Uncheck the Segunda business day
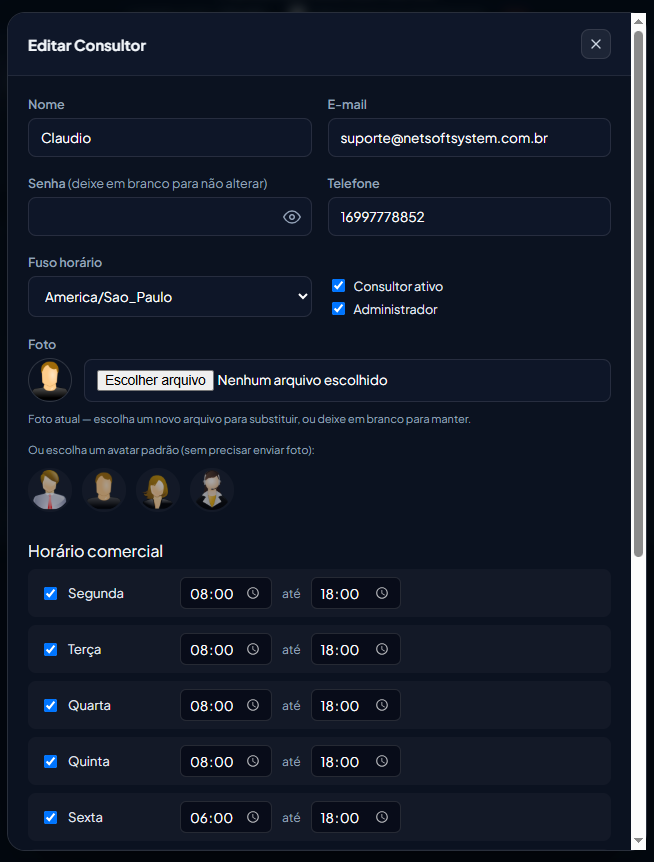Image resolution: width=654 pixels, height=862 pixels. click(51, 594)
